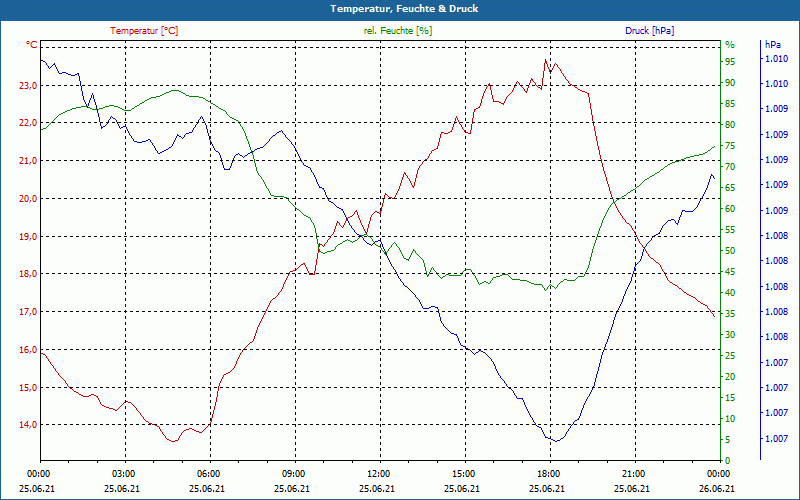Click the '20,0' temperature axis tick
Image resolution: width=800 pixels, height=500 pixels.
28,198
